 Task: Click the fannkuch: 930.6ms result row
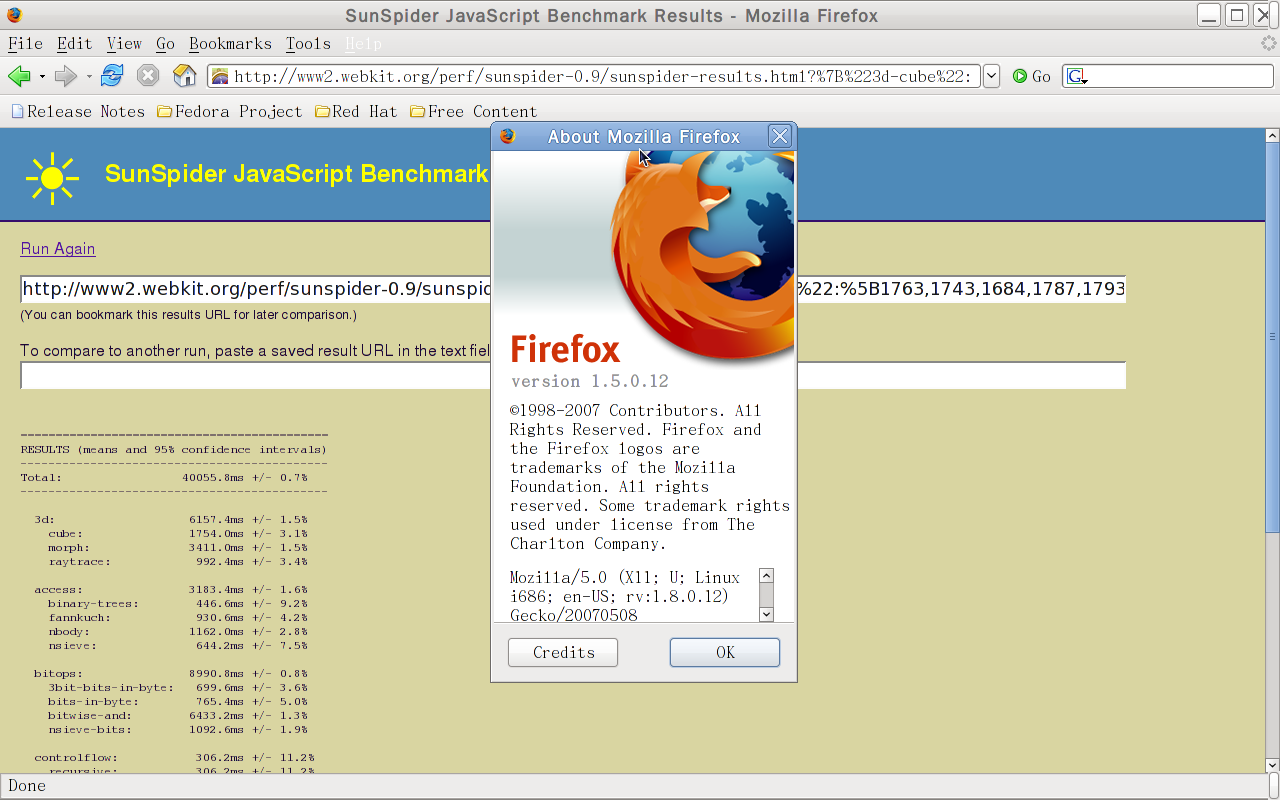click(178, 618)
